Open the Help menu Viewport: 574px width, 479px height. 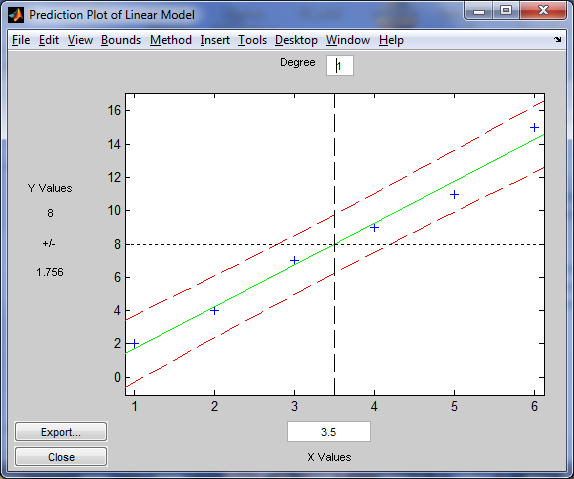[391, 40]
